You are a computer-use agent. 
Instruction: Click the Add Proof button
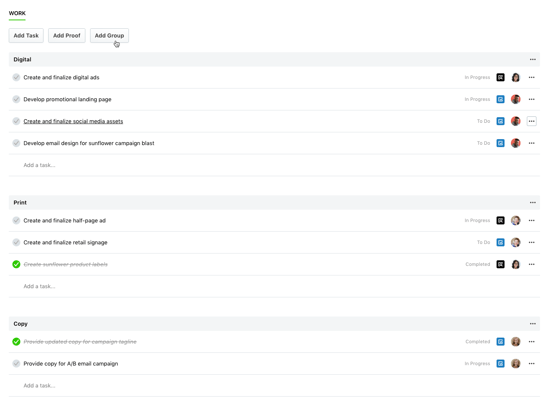(67, 35)
